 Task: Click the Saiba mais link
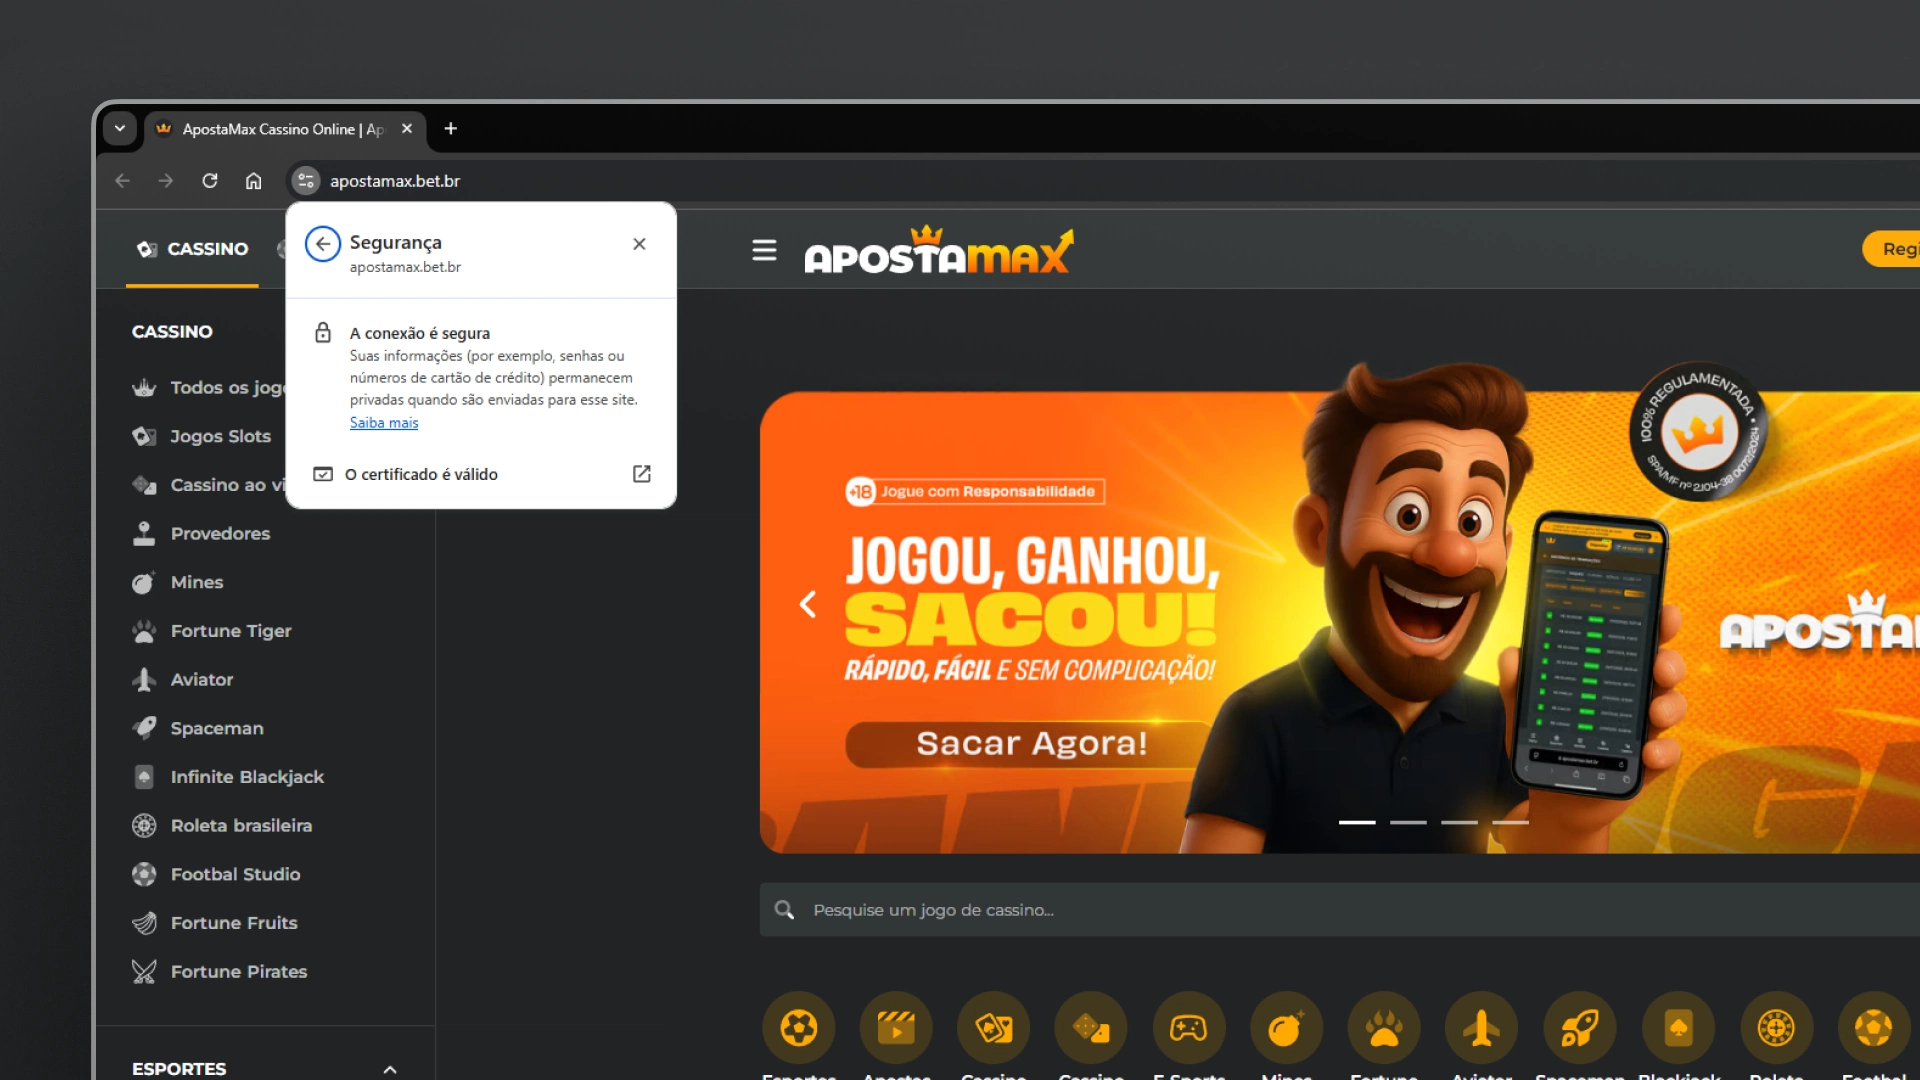(x=384, y=423)
